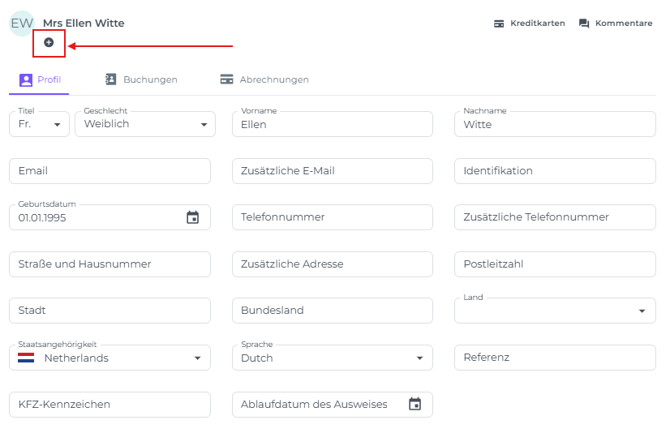The height and width of the screenshot is (433, 670).
Task: Open Kreditkarten credit cards
Action: click(x=529, y=23)
